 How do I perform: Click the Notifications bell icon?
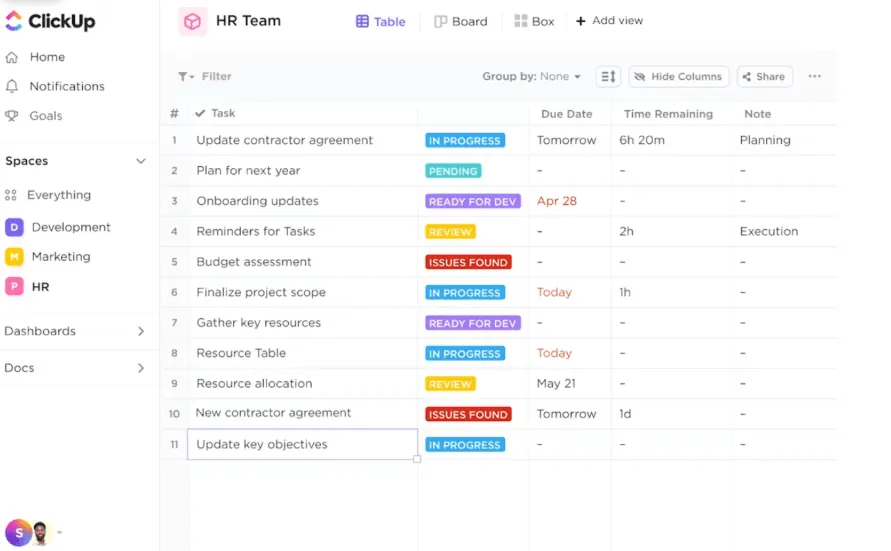pyautogui.click(x=12, y=86)
